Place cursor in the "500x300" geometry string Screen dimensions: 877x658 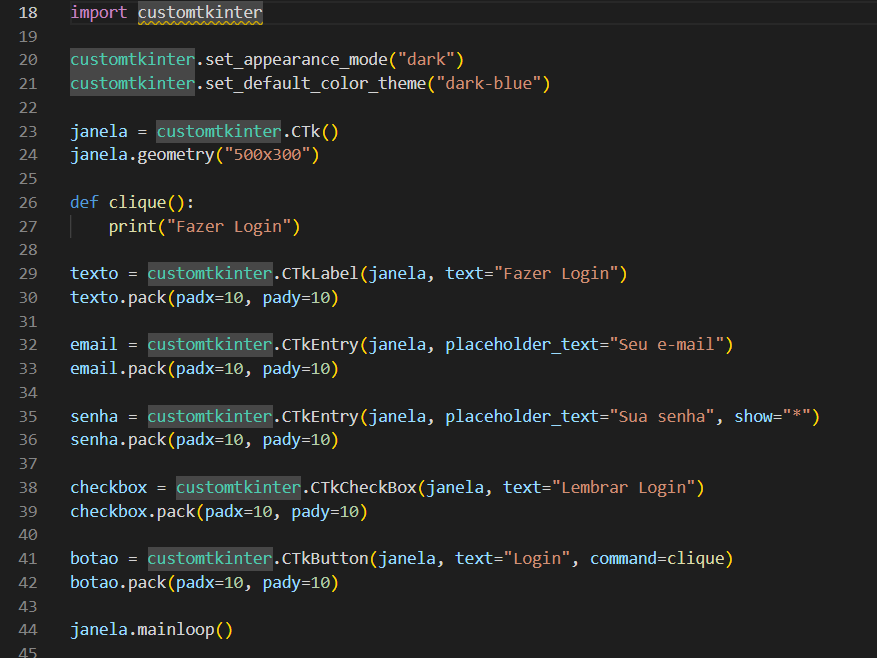[x=272, y=155]
